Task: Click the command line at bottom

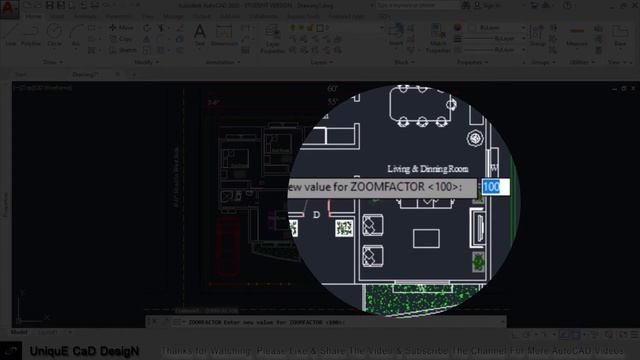Action: (x=326, y=322)
